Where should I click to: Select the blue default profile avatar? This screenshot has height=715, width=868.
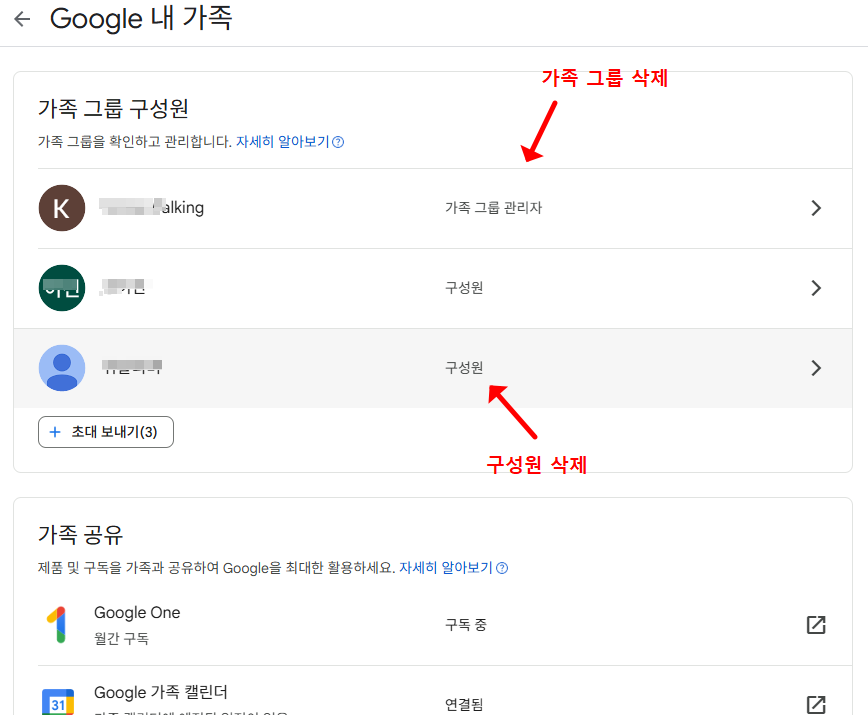click(x=62, y=368)
